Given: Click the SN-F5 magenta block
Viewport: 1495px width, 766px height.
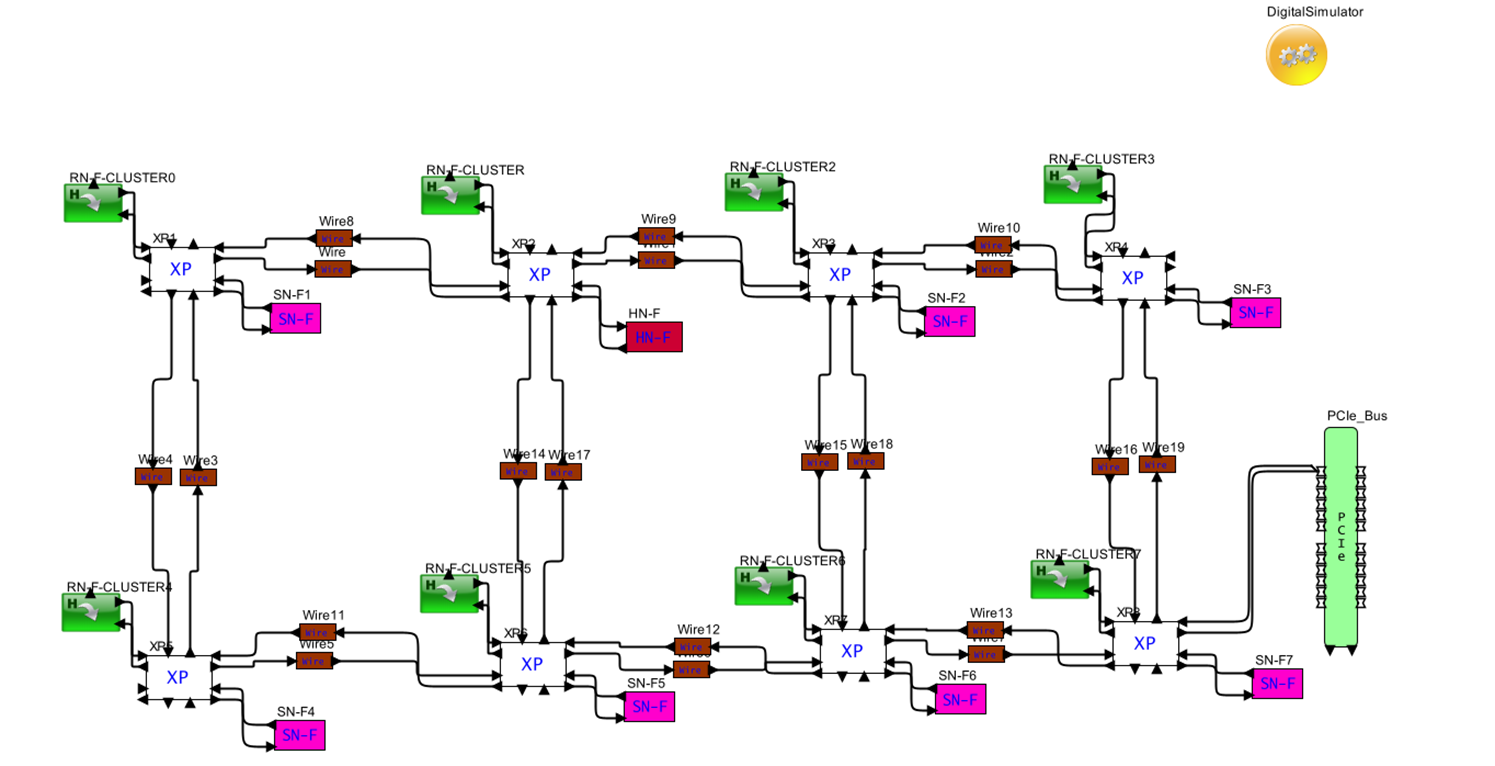Looking at the screenshot, I should (649, 706).
